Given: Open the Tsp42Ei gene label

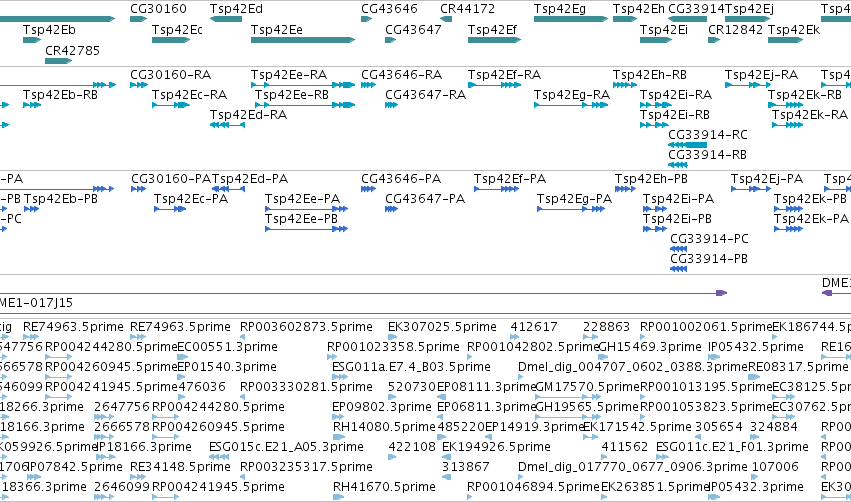Looking at the screenshot, I should coord(664,29).
